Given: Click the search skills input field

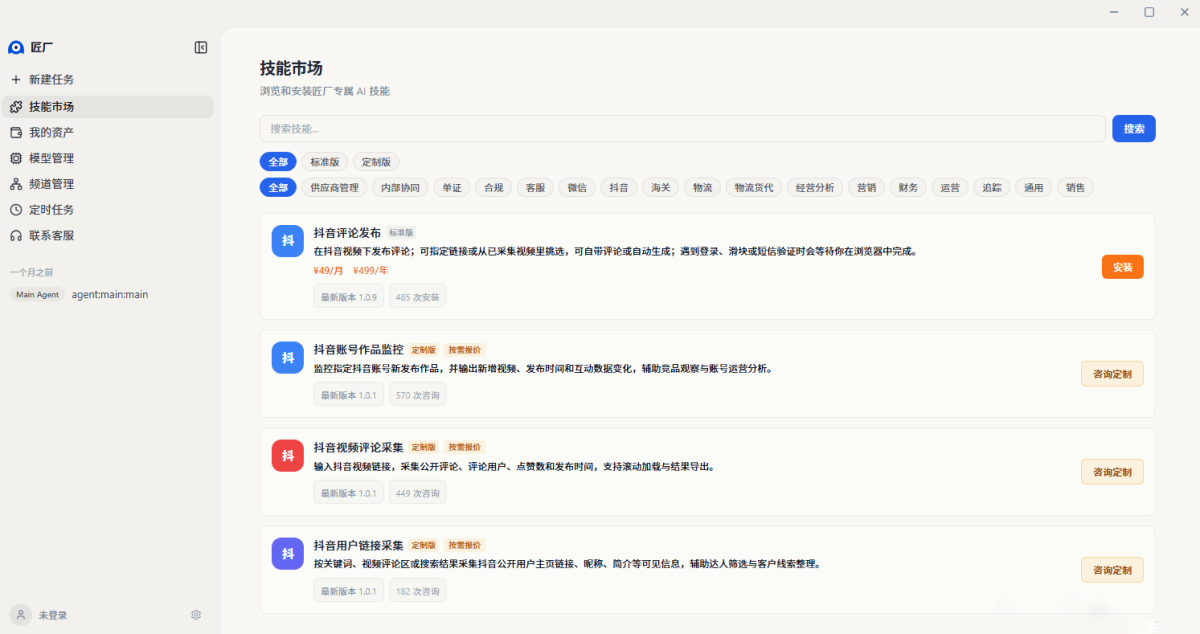Looking at the screenshot, I should point(682,129).
